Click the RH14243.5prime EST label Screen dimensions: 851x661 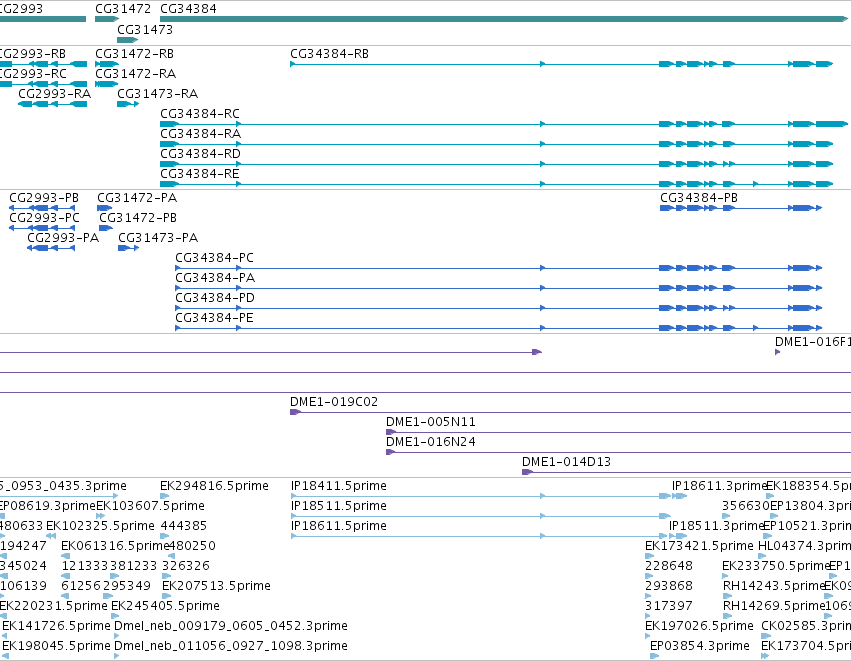pos(773,587)
